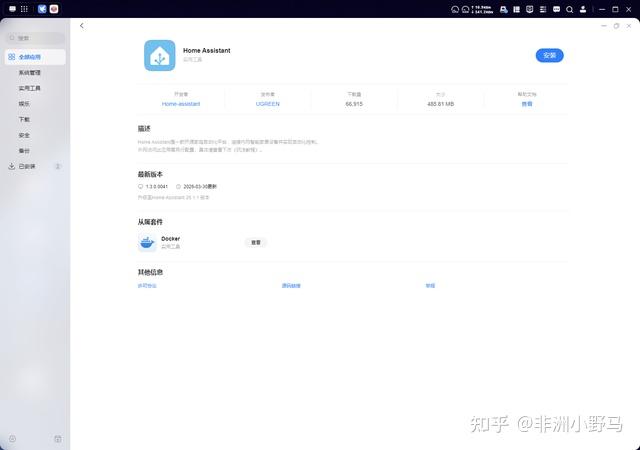Go back with the left arrow
Screen dimensions: 640x450
(x=82, y=26)
